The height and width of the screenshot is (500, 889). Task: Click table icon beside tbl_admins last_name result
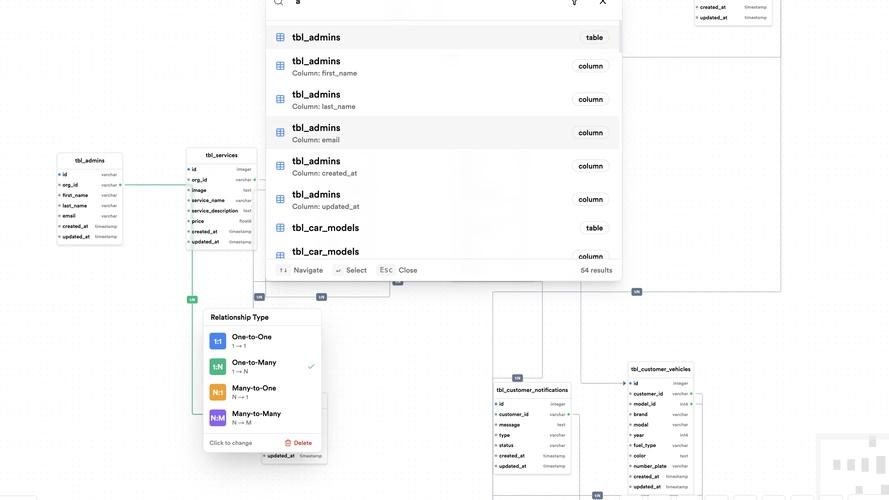[280, 99]
